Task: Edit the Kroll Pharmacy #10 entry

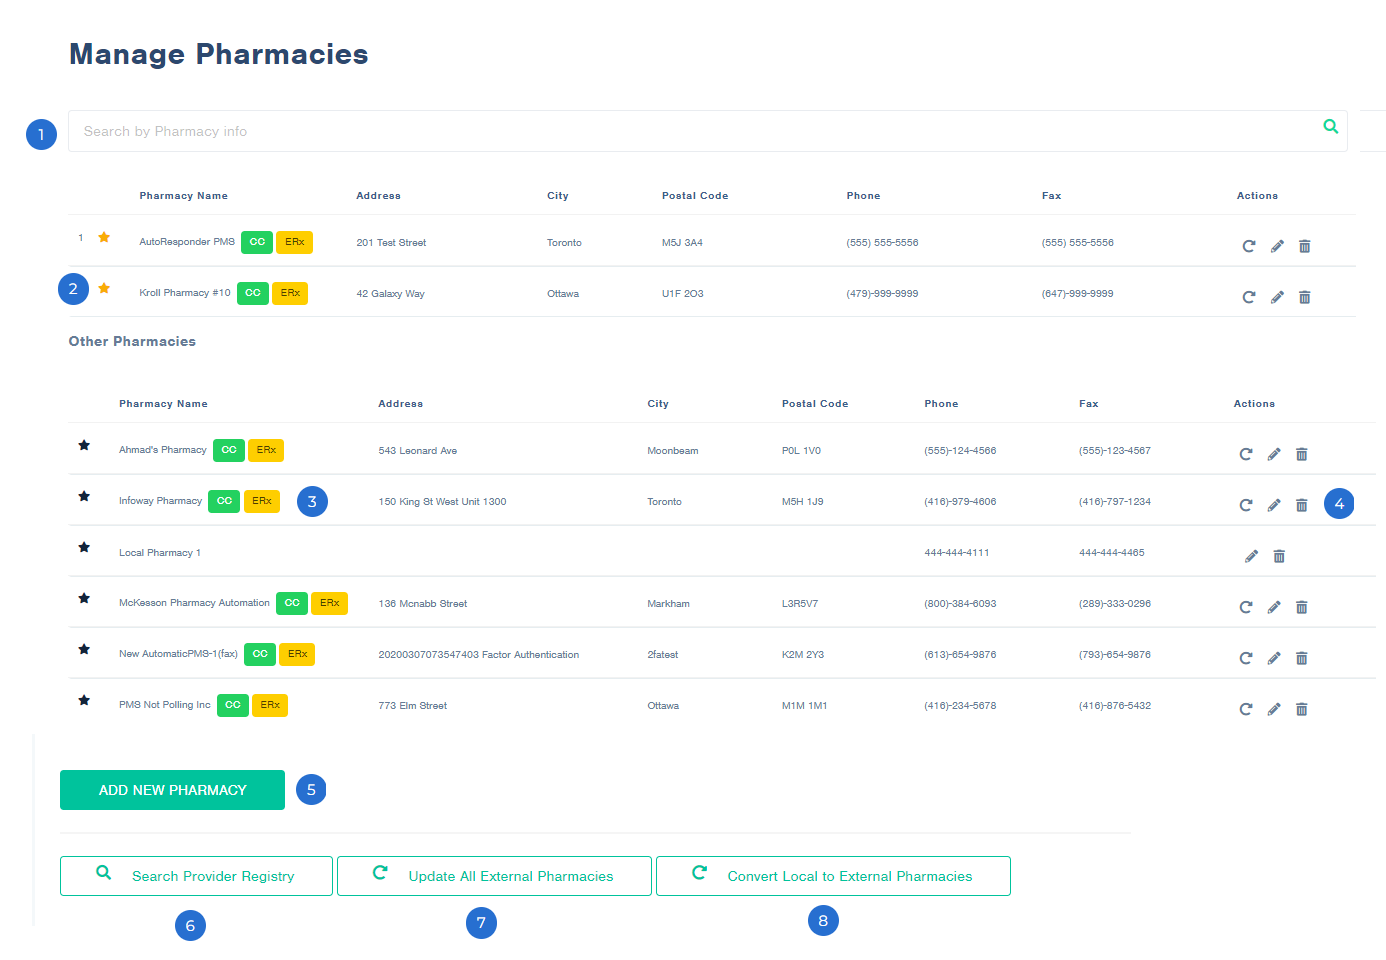Action: (x=1277, y=297)
